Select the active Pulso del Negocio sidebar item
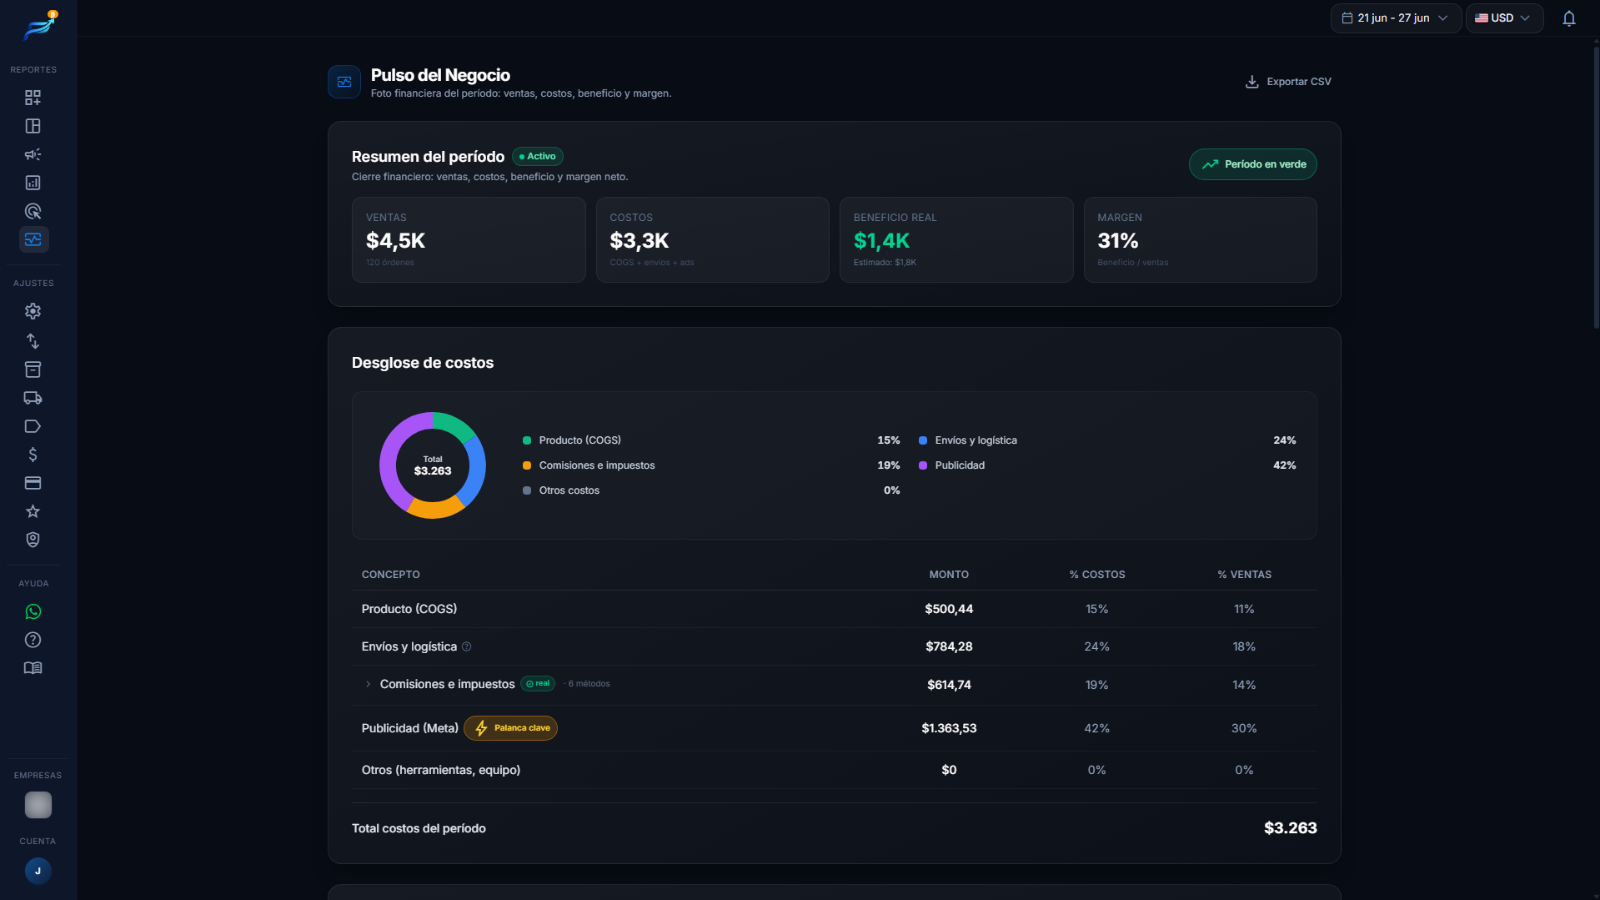This screenshot has height=900, width=1600. 33,240
